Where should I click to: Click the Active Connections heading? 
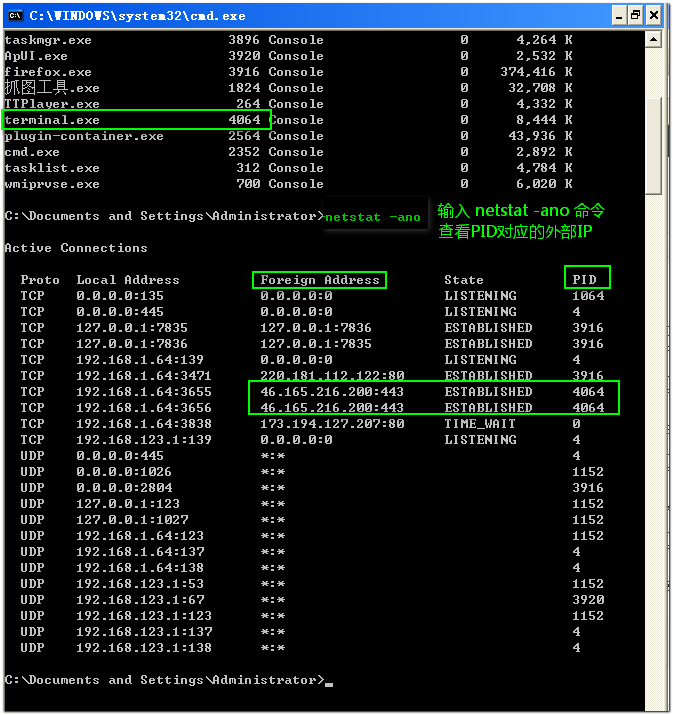tap(76, 248)
